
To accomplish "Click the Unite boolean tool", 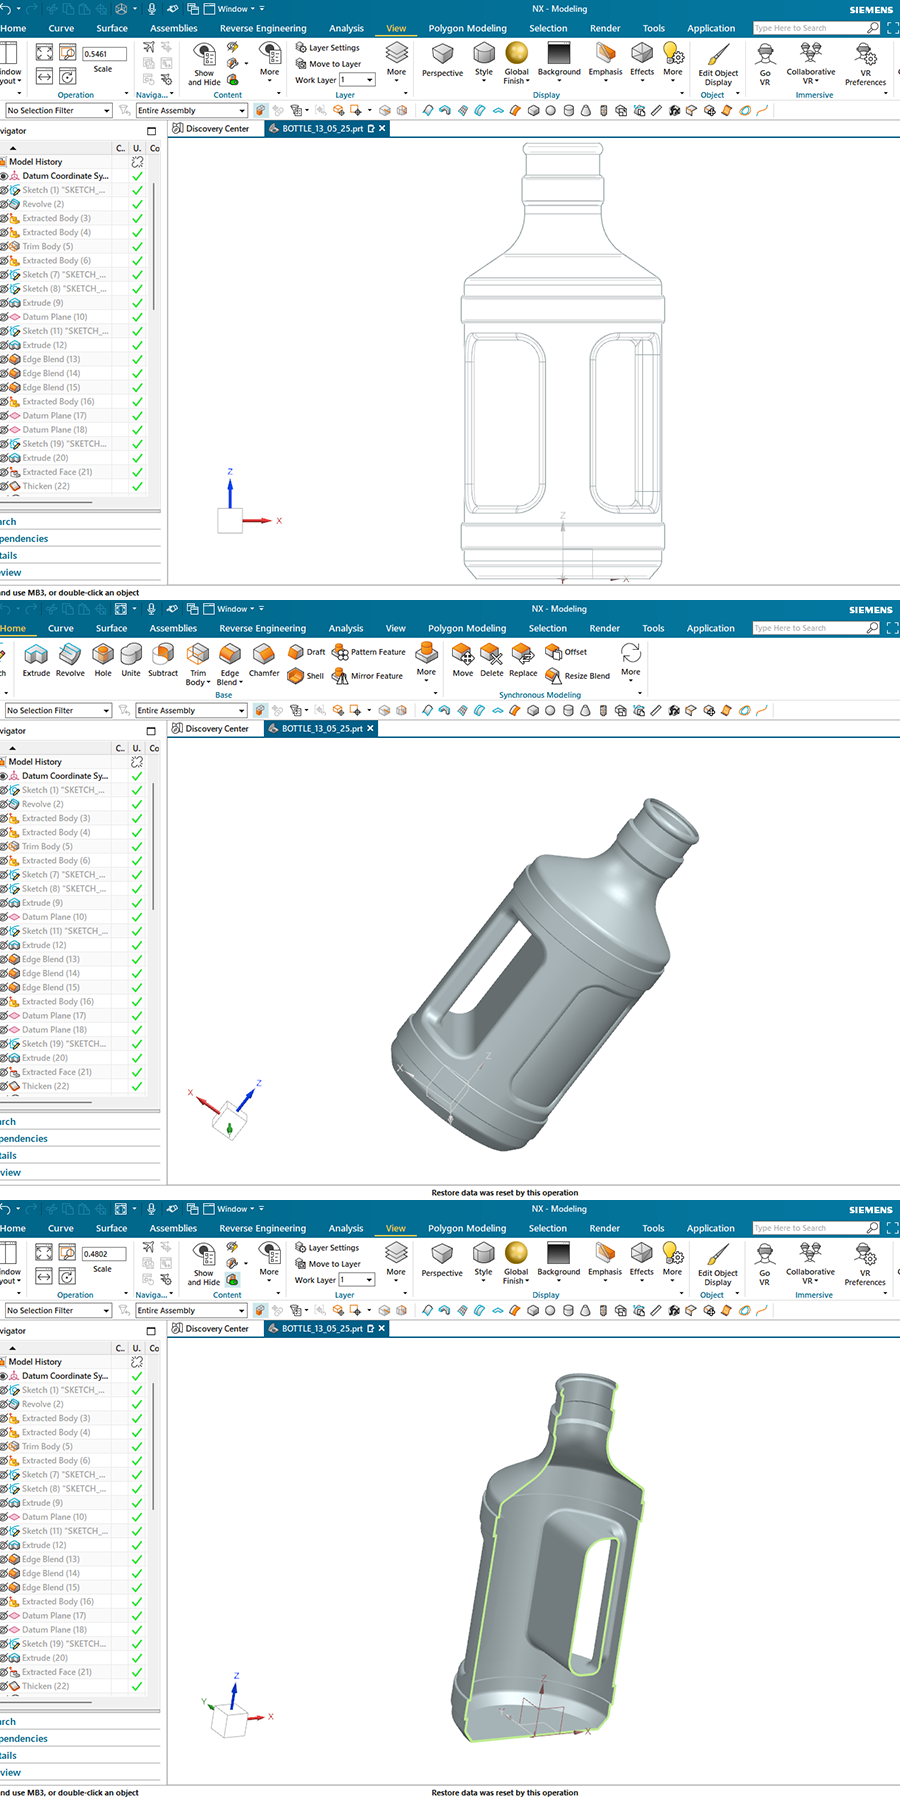I will point(131,660).
